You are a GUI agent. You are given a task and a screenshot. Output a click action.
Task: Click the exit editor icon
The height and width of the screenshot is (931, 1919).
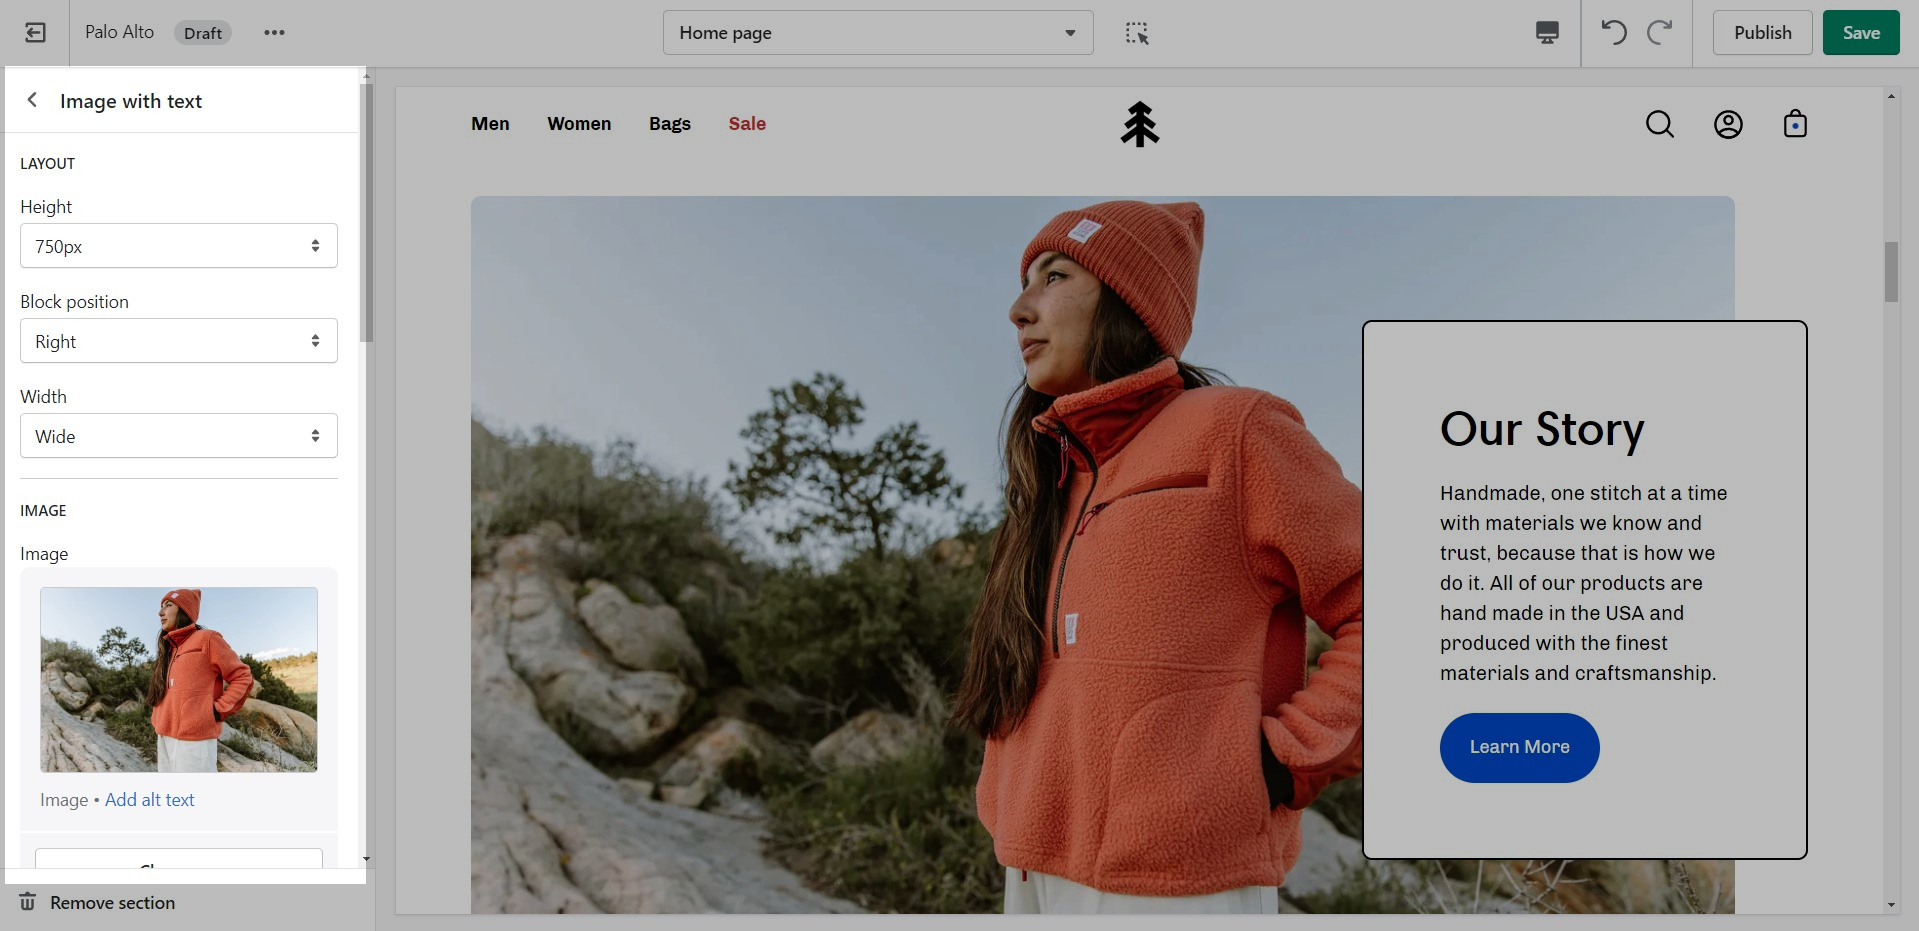tap(35, 33)
